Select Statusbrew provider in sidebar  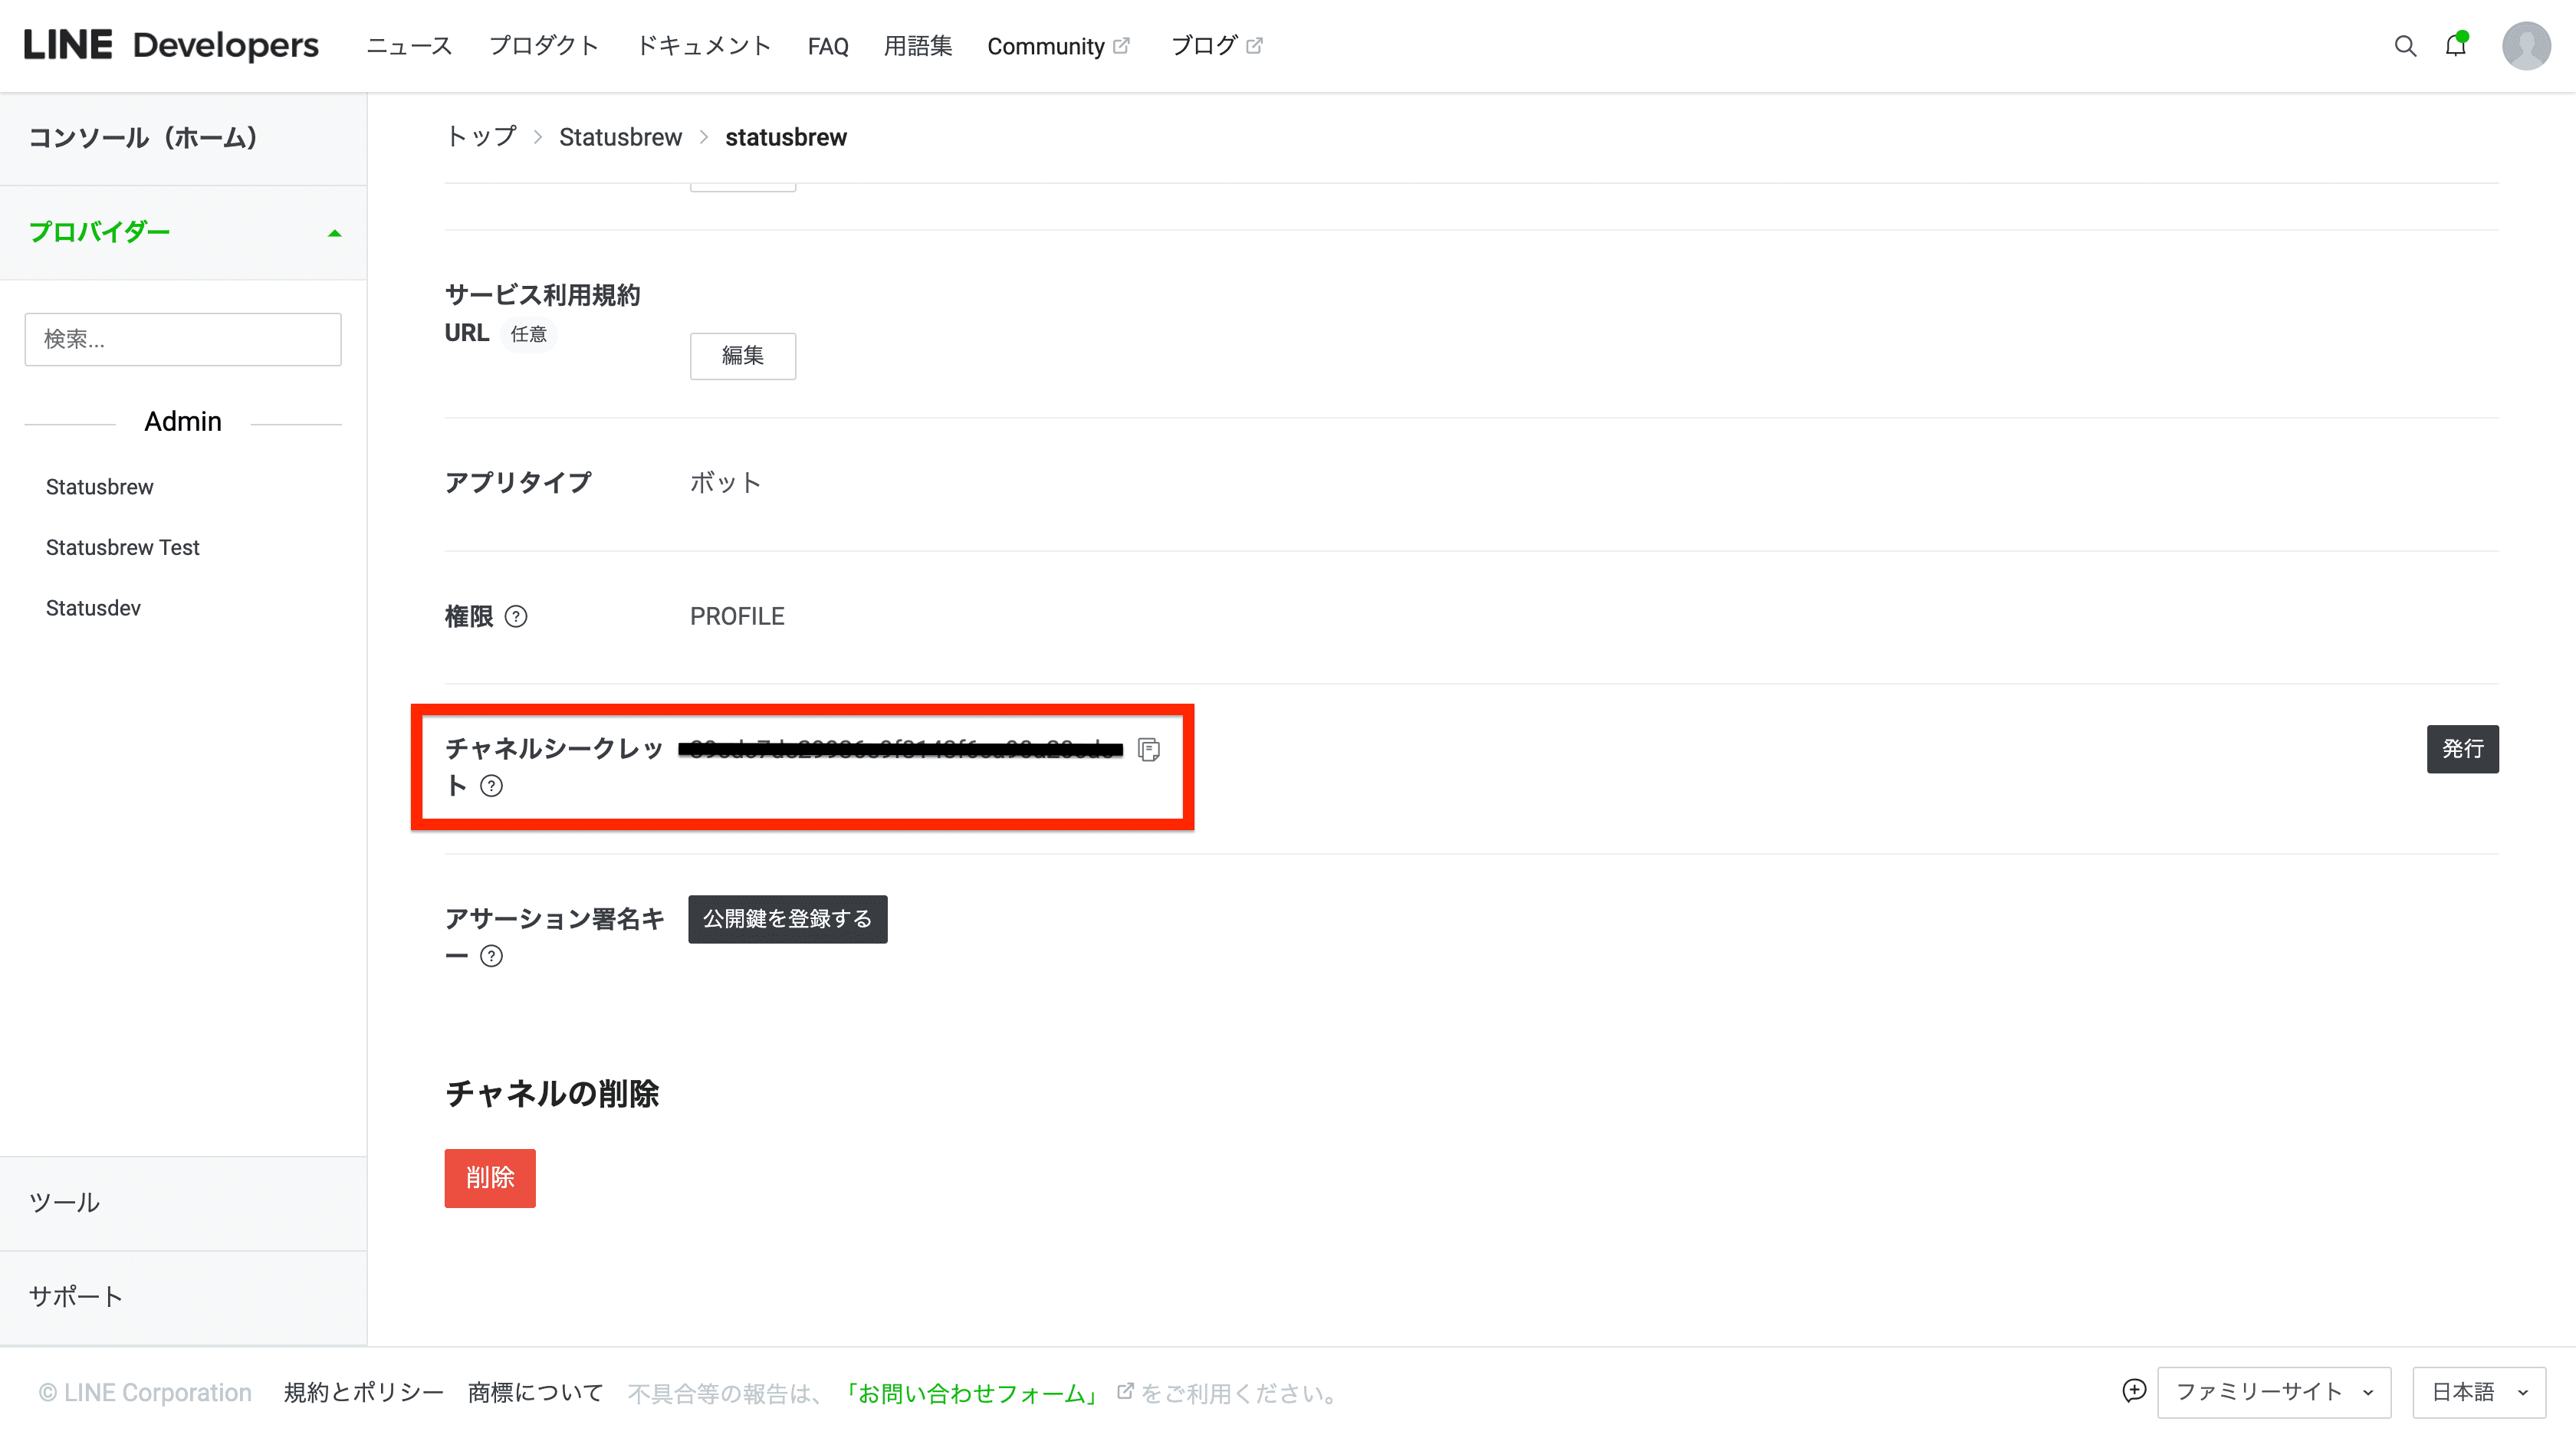[100, 487]
